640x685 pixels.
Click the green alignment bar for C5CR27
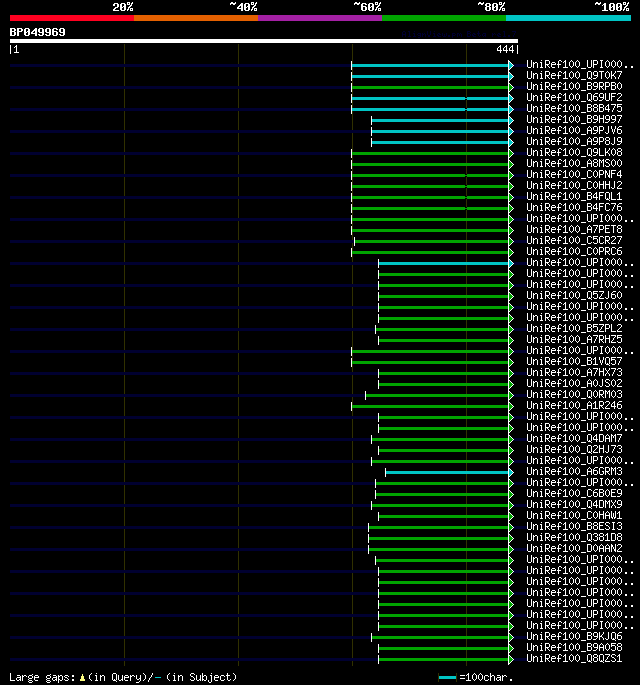tap(432, 241)
